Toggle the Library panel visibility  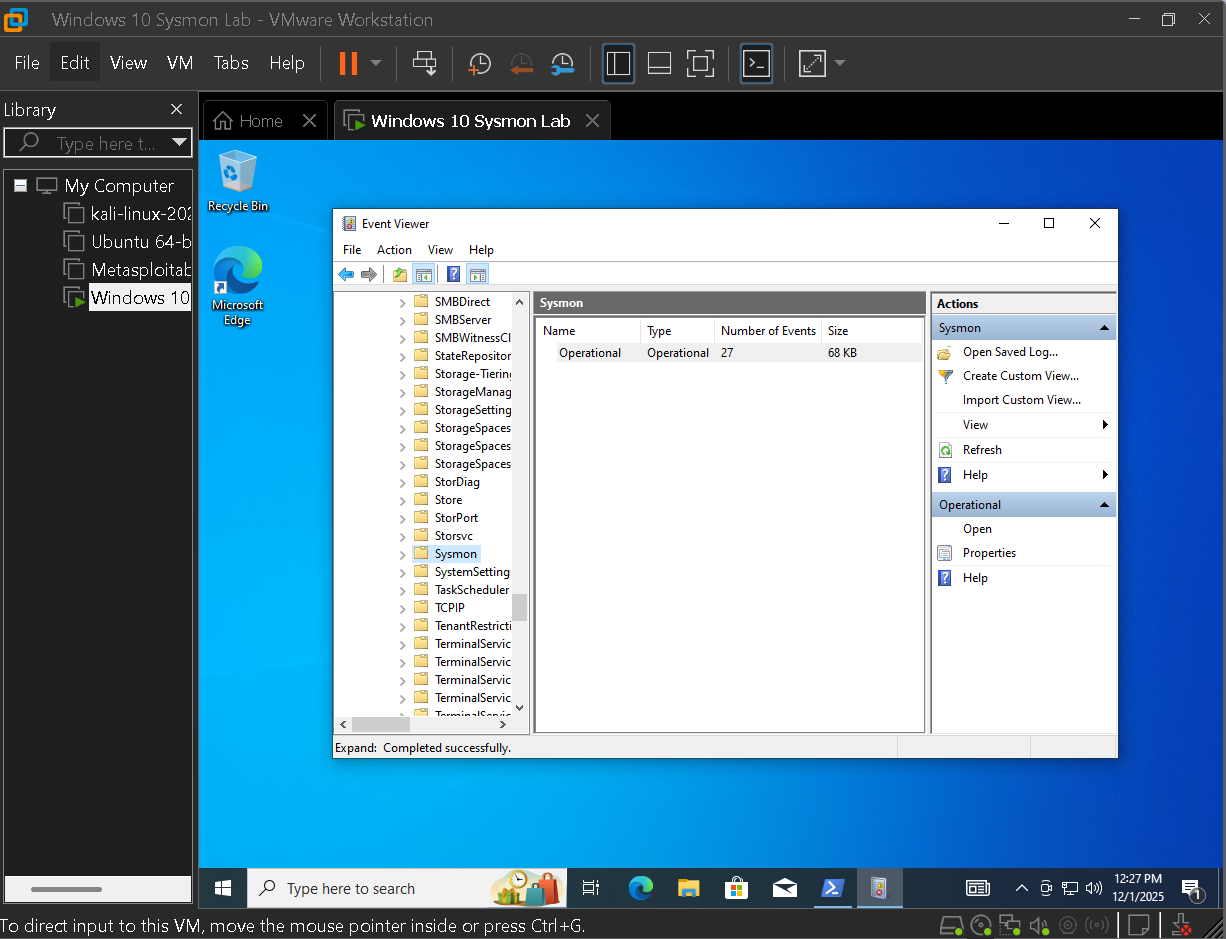618,63
